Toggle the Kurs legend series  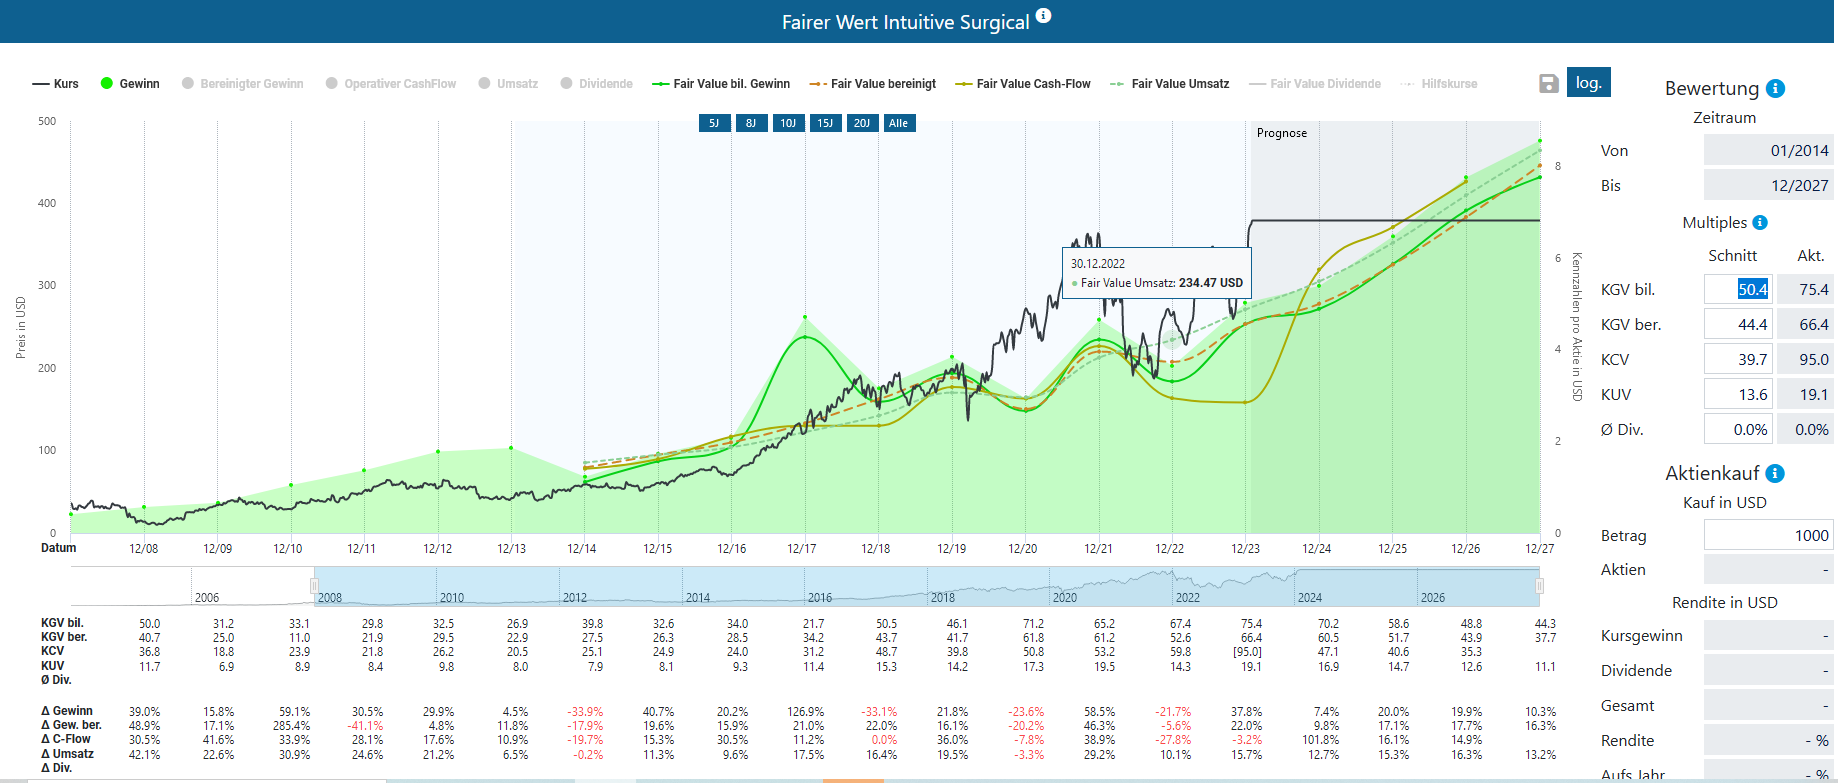(x=55, y=84)
